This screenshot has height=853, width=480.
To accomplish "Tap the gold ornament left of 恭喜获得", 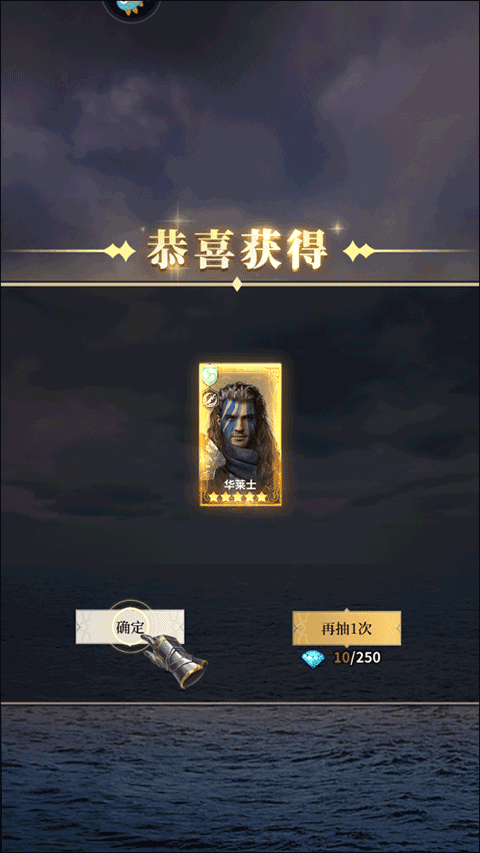I will pyautogui.click(x=119, y=251).
